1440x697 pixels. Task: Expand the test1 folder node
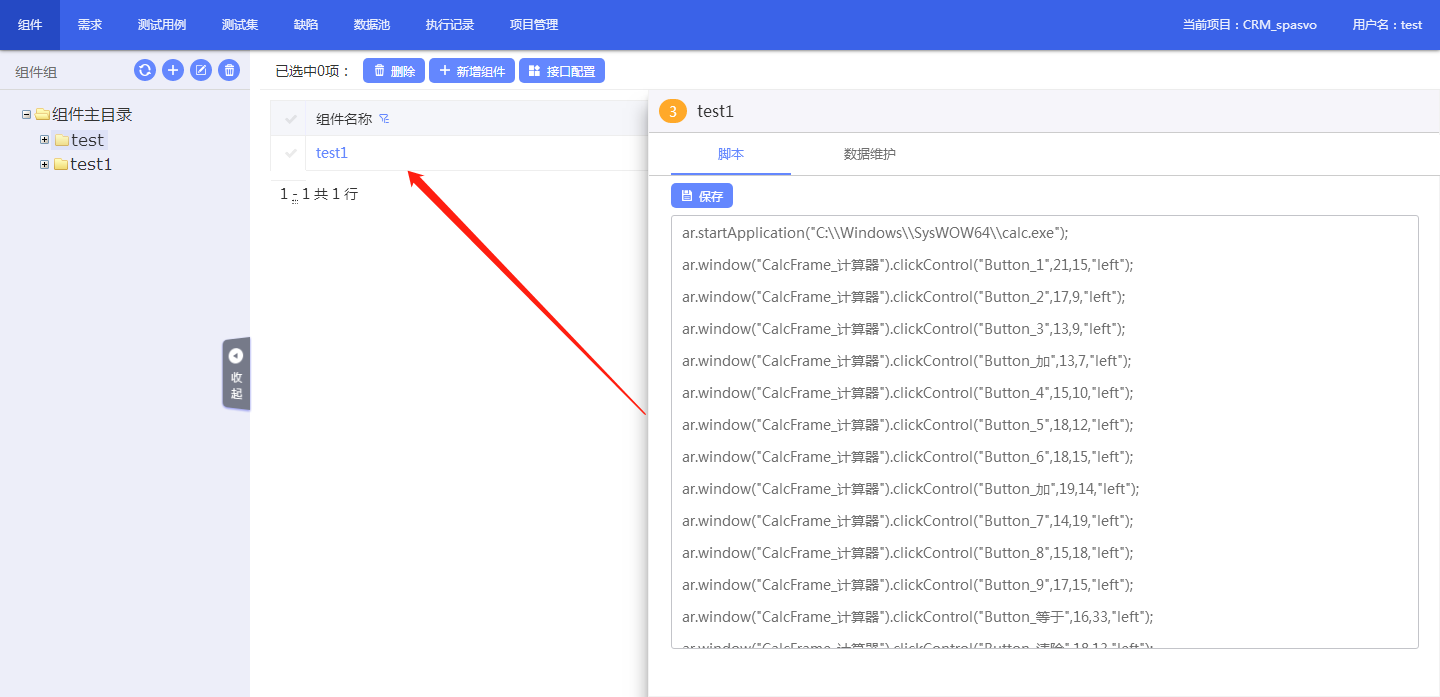click(44, 164)
